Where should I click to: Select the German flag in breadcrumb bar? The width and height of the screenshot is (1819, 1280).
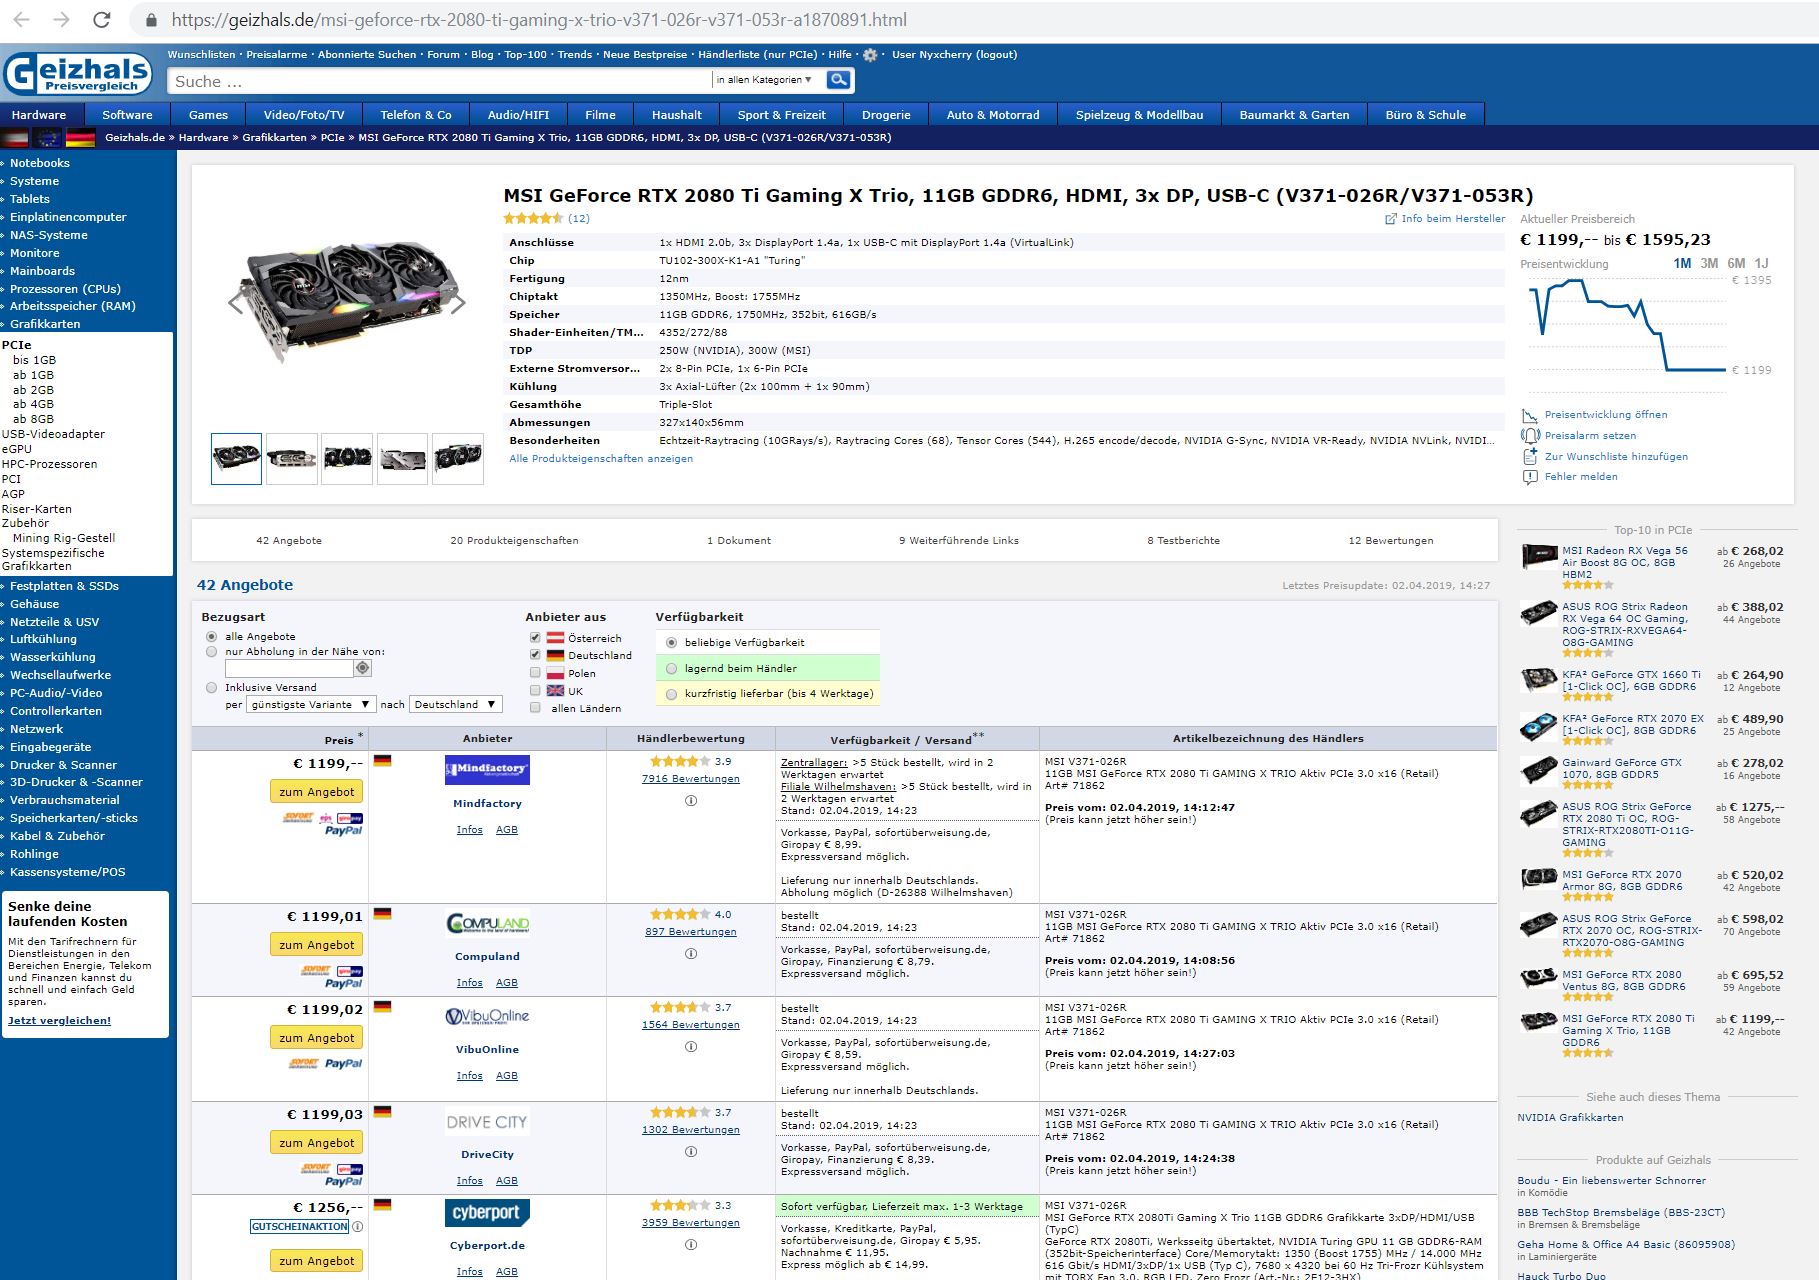pyautogui.click(x=80, y=138)
